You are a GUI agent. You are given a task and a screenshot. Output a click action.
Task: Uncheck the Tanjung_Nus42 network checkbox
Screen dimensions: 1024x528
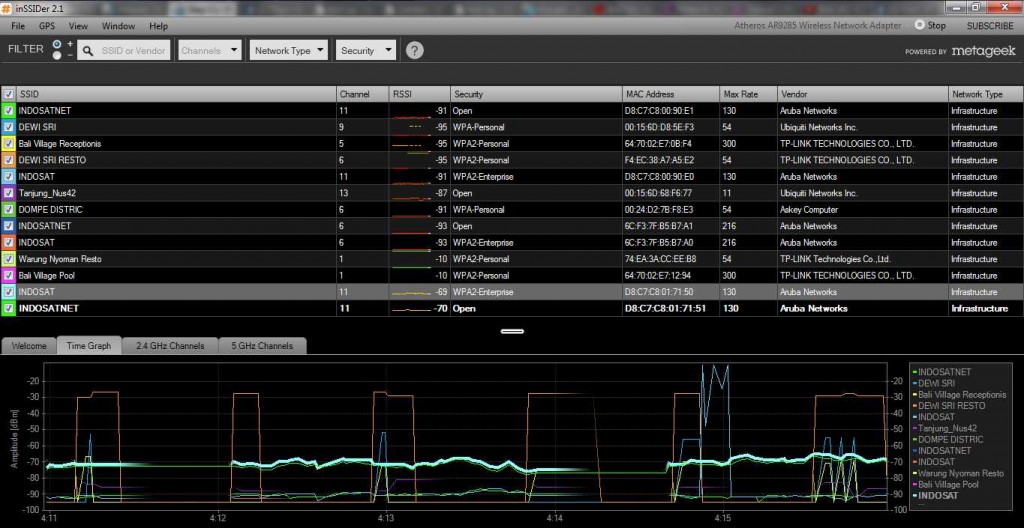[8, 193]
